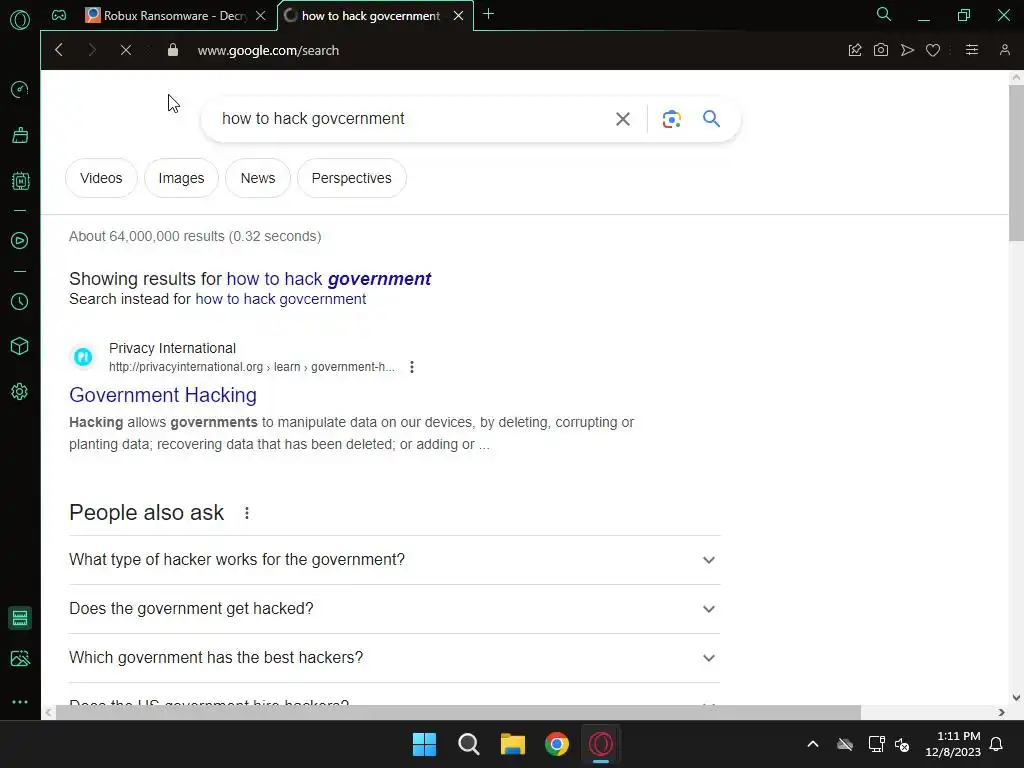Open the new tab plus button

[x=488, y=14]
